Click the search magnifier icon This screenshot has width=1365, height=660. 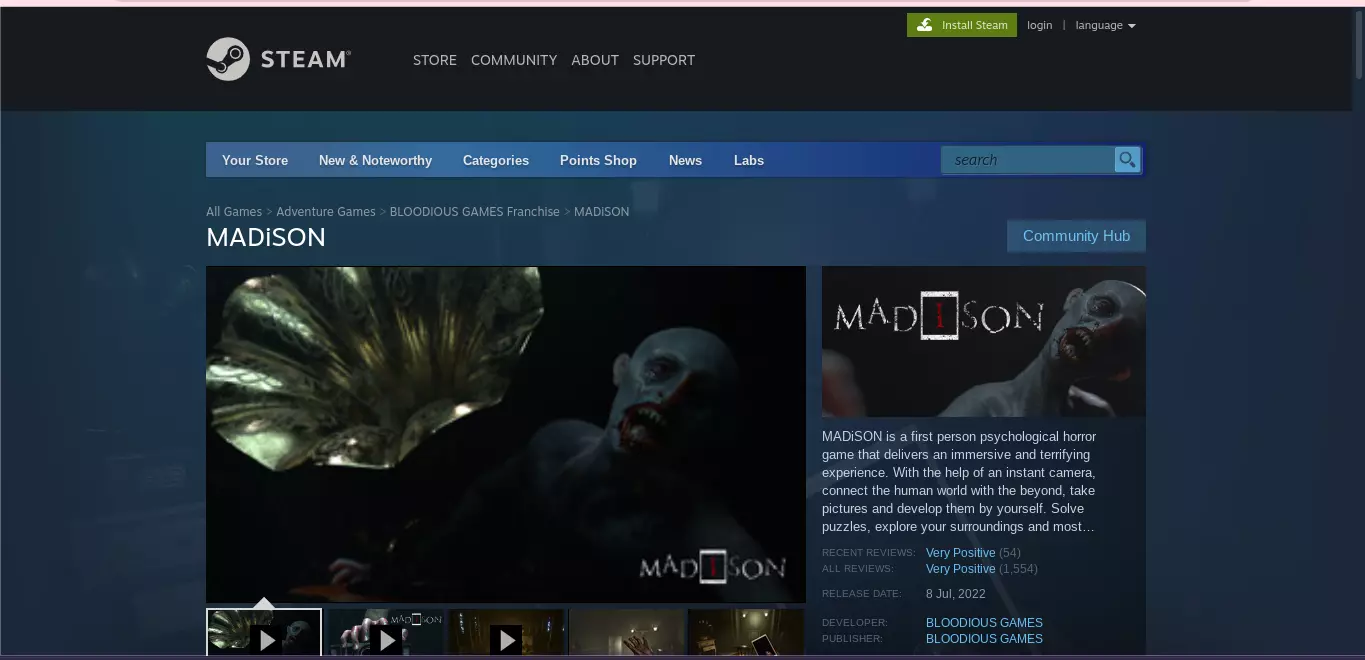[1127, 160]
